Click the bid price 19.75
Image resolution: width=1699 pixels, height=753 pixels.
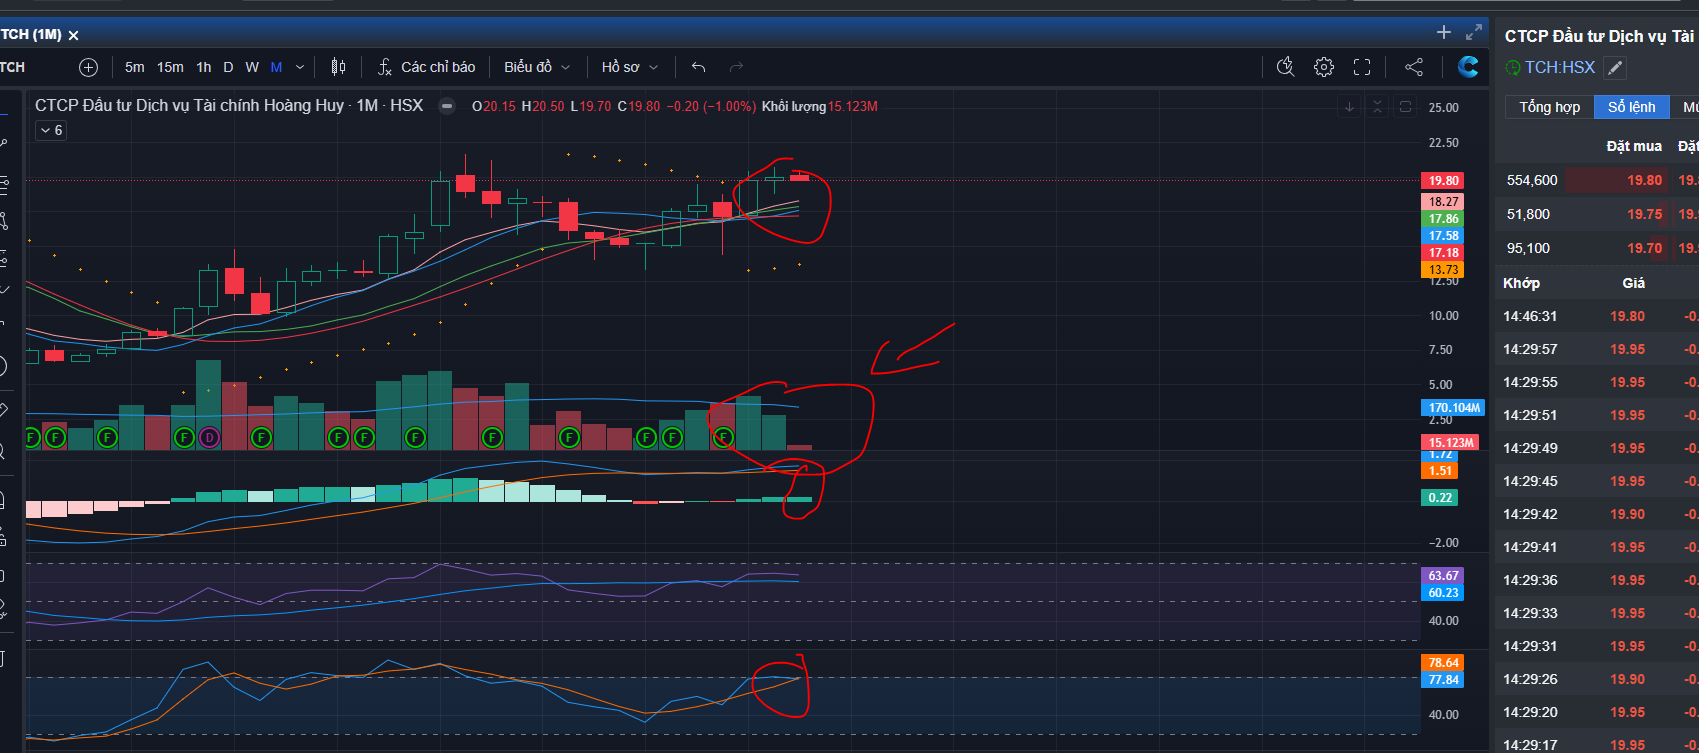[x=1644, y=214]
